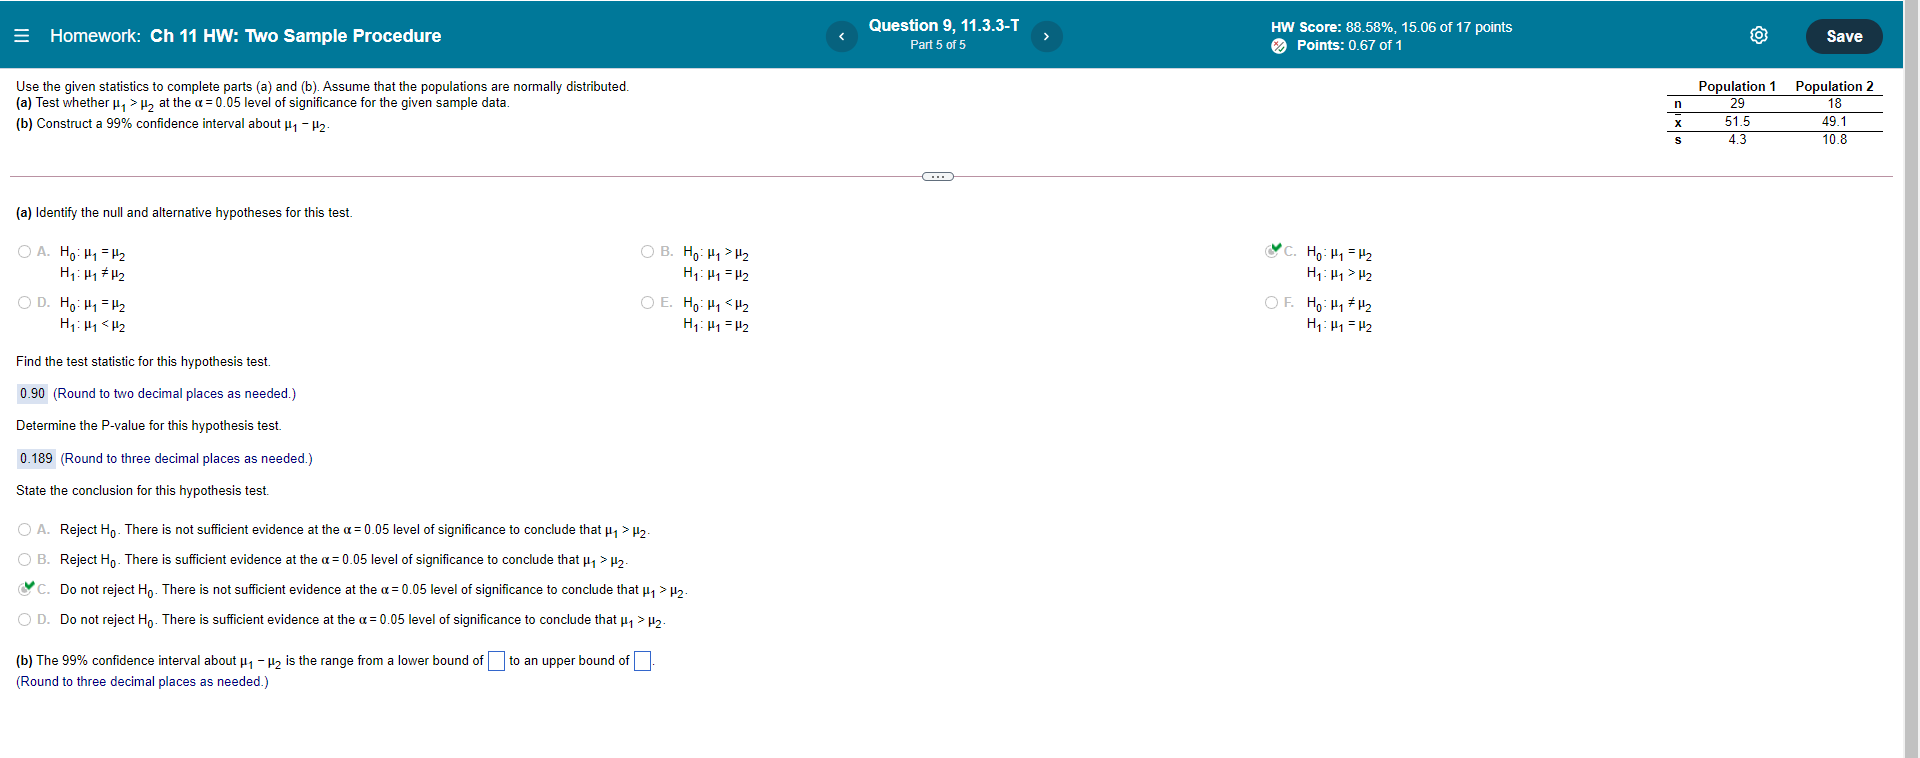Go to the previous question arrow
Image resolution: width=1920 pixels, height=758 pixels.
point(841,36)
